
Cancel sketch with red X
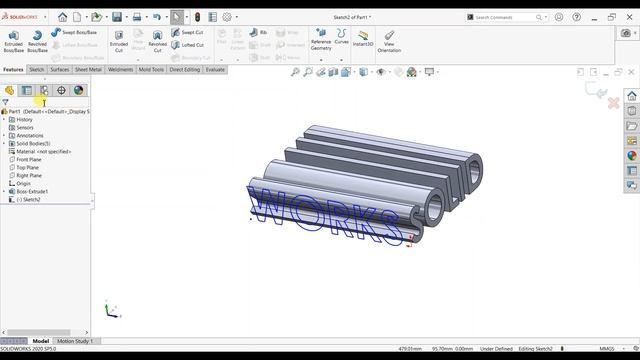[613, 103]
